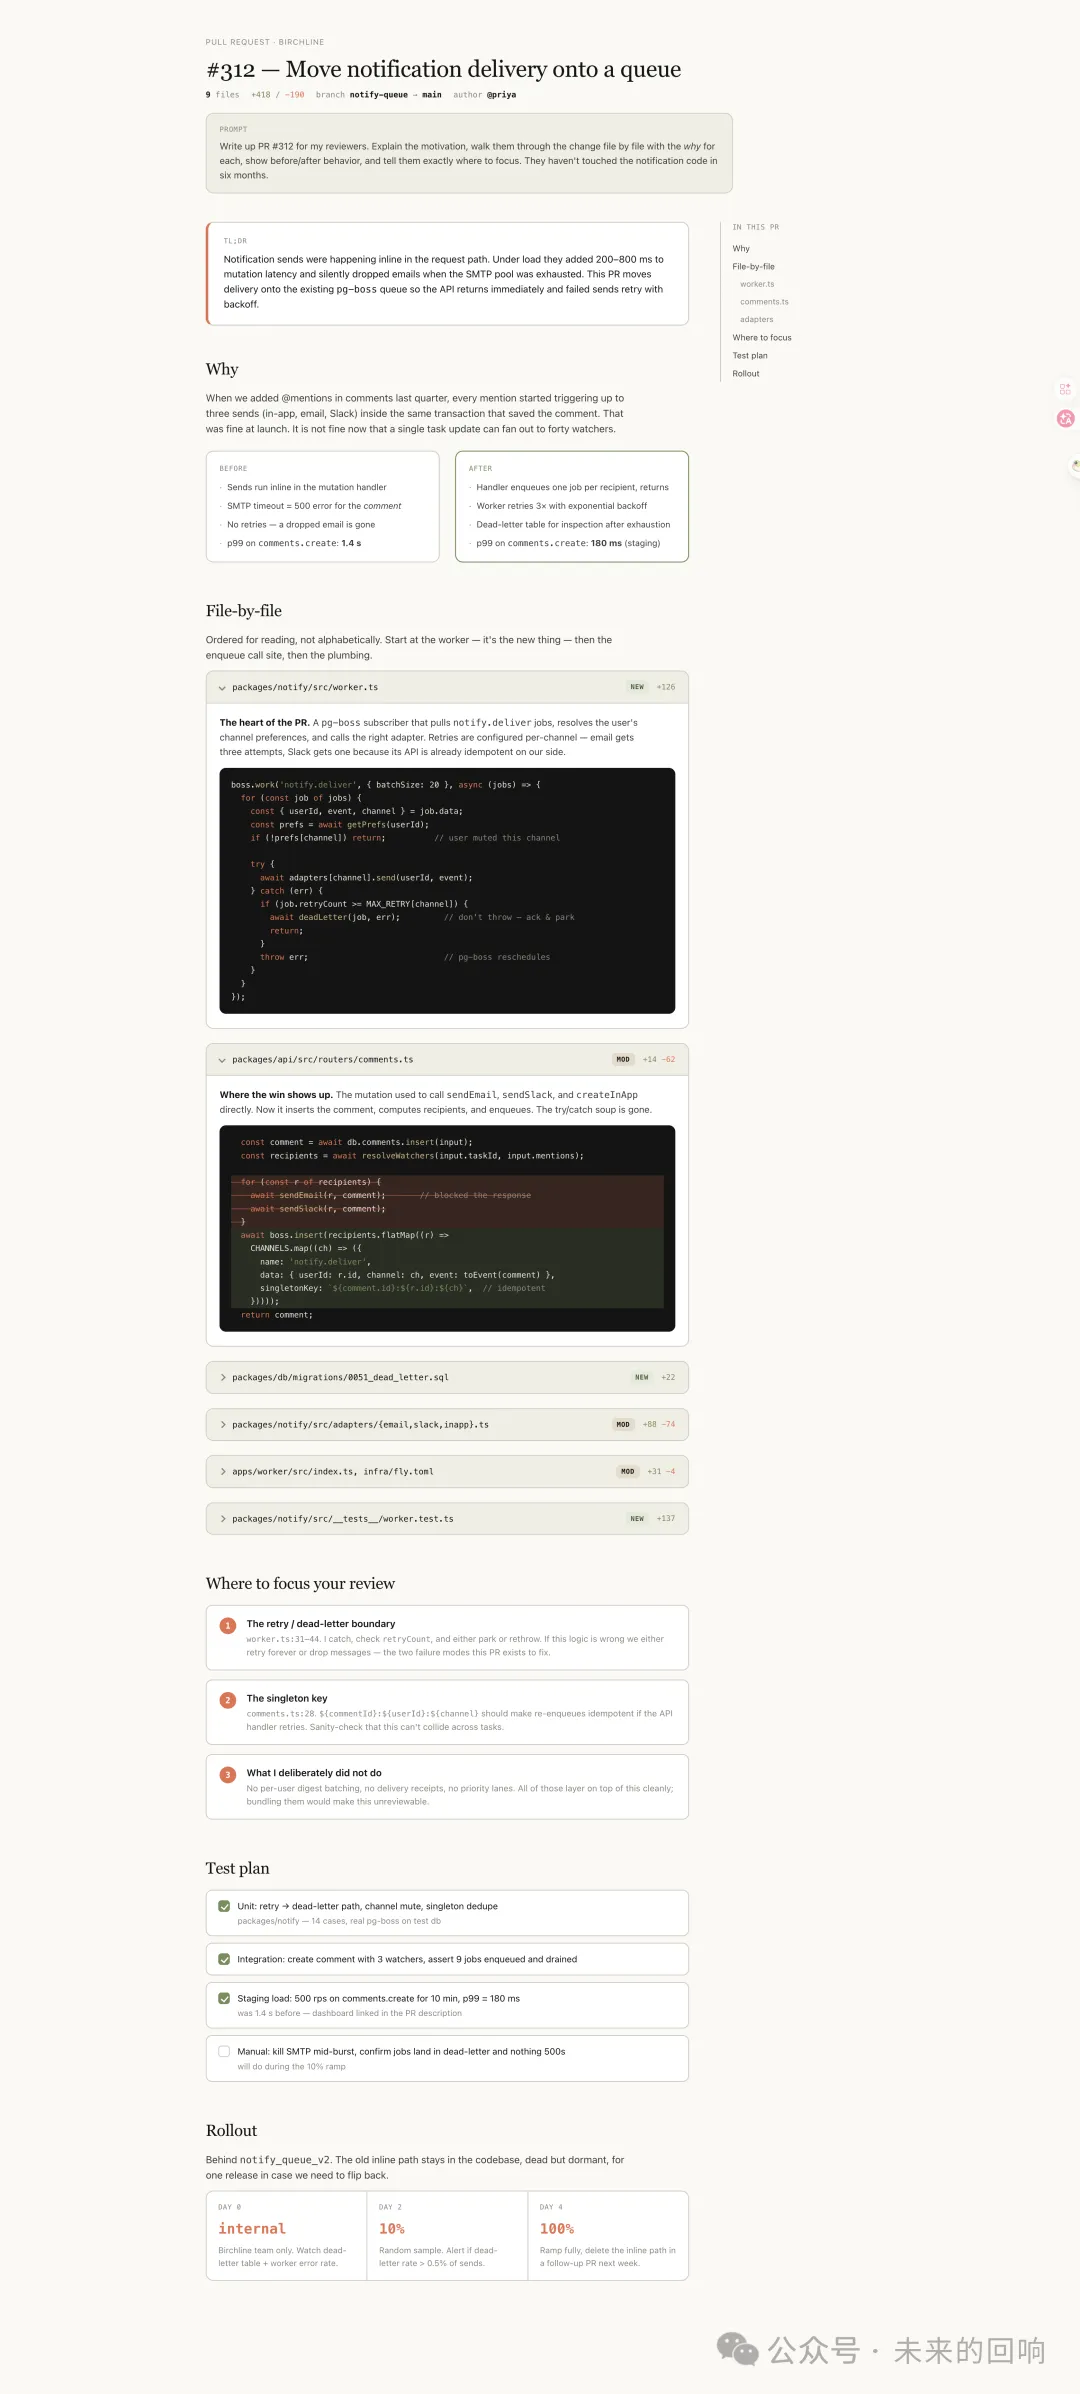The height and width of the screenshot is (2394, 1080).
Task: Click the step 2 badge for singleton key
Action: [228, 1700]
